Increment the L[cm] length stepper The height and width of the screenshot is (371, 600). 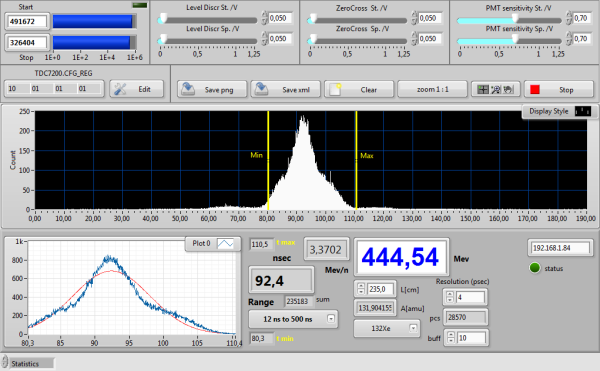click(360, 285)
